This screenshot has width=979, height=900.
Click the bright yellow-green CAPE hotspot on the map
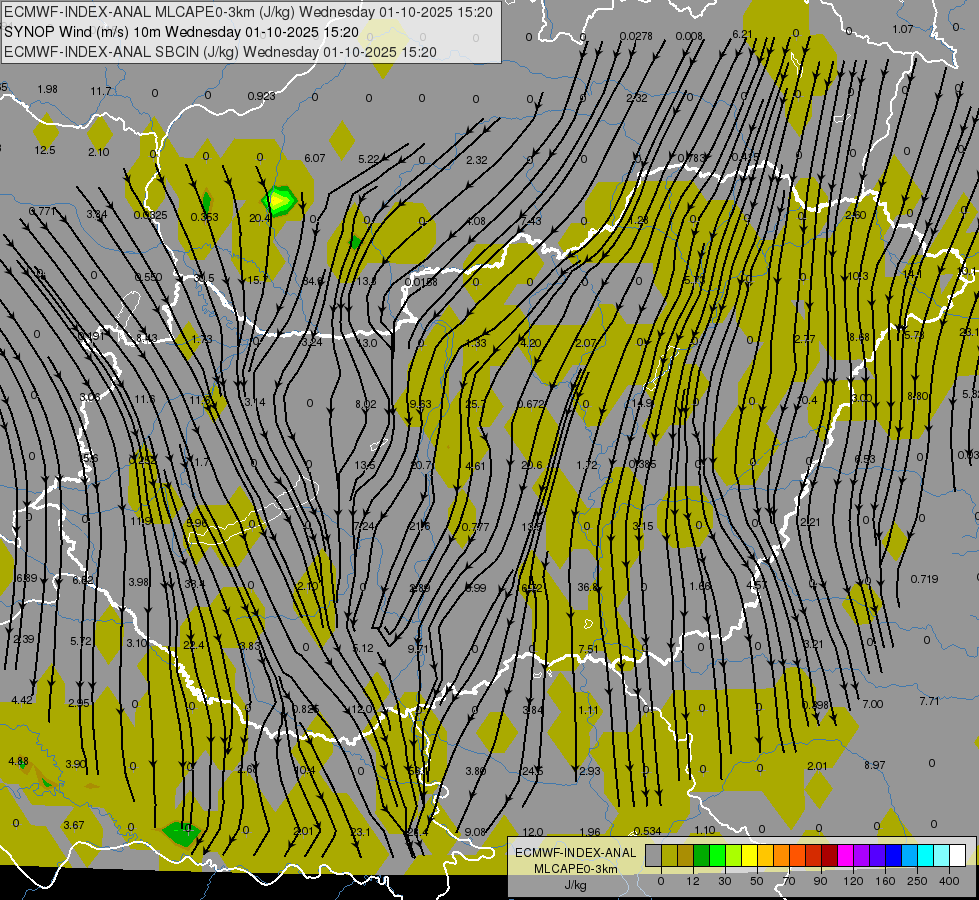[279, 201]
